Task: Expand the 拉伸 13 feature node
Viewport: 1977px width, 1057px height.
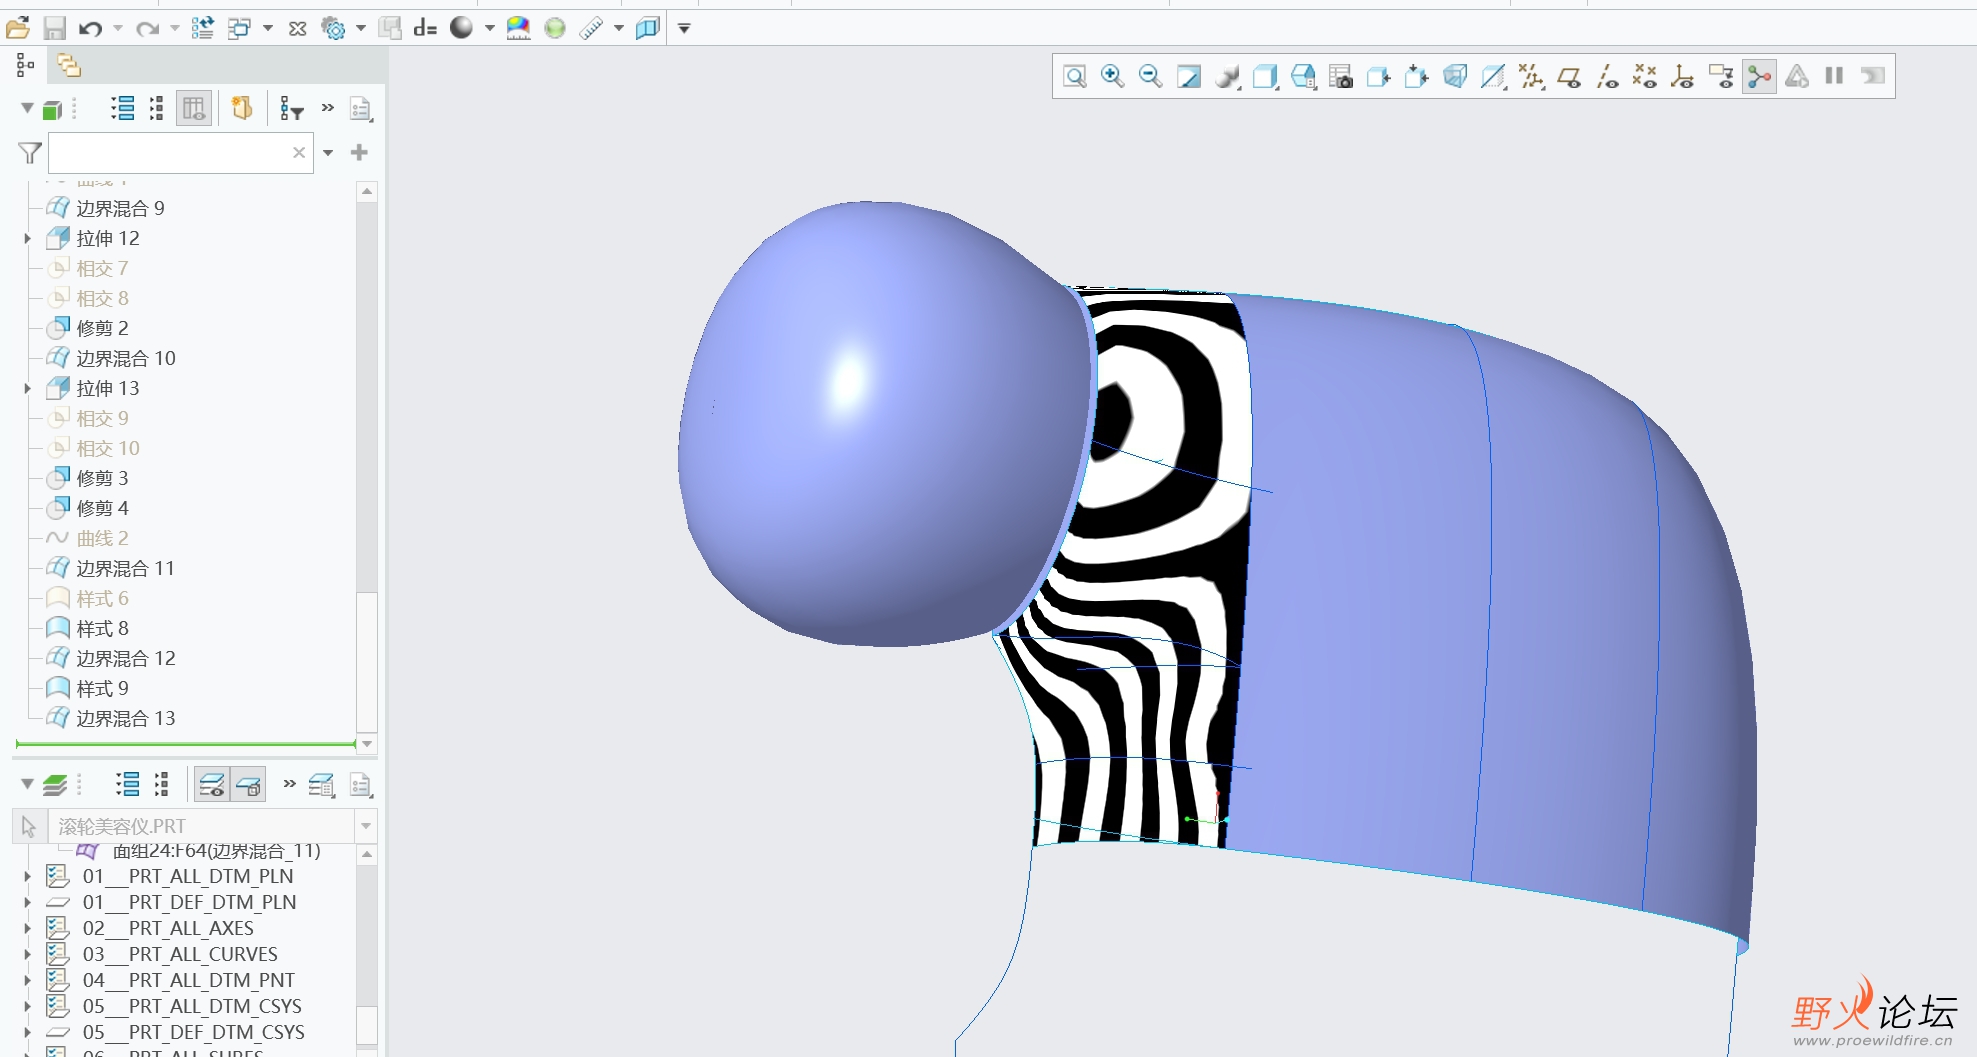Action: point(28,389)
